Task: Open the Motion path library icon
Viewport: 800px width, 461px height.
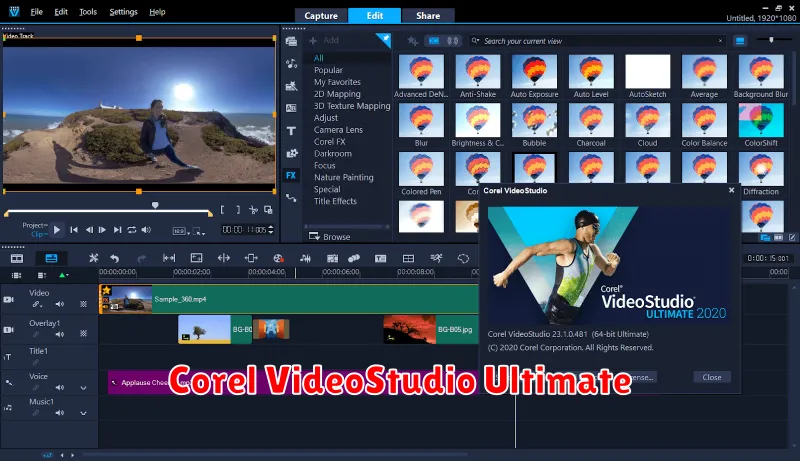Action: click(x=291, y=198)
